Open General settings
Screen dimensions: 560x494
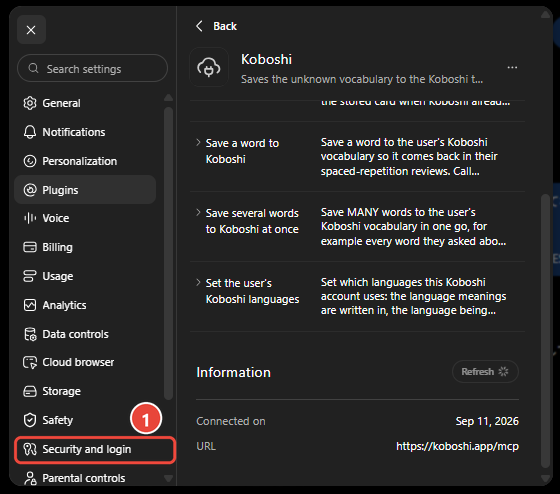point(85,103)
